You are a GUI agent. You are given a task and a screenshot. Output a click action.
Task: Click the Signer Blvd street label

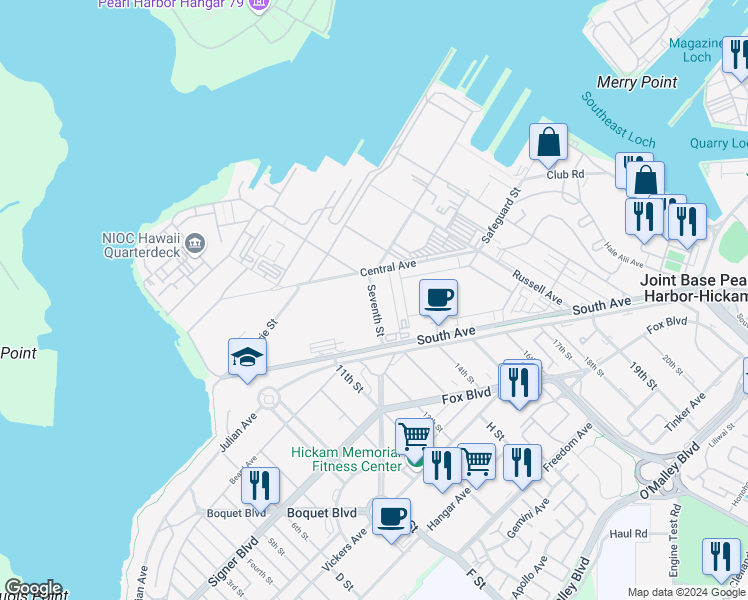(x=233, y=561)
